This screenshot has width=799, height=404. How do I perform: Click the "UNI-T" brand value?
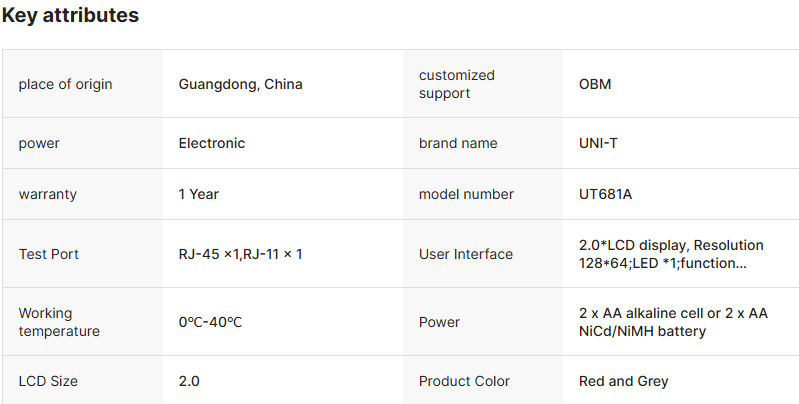point(599,143)
